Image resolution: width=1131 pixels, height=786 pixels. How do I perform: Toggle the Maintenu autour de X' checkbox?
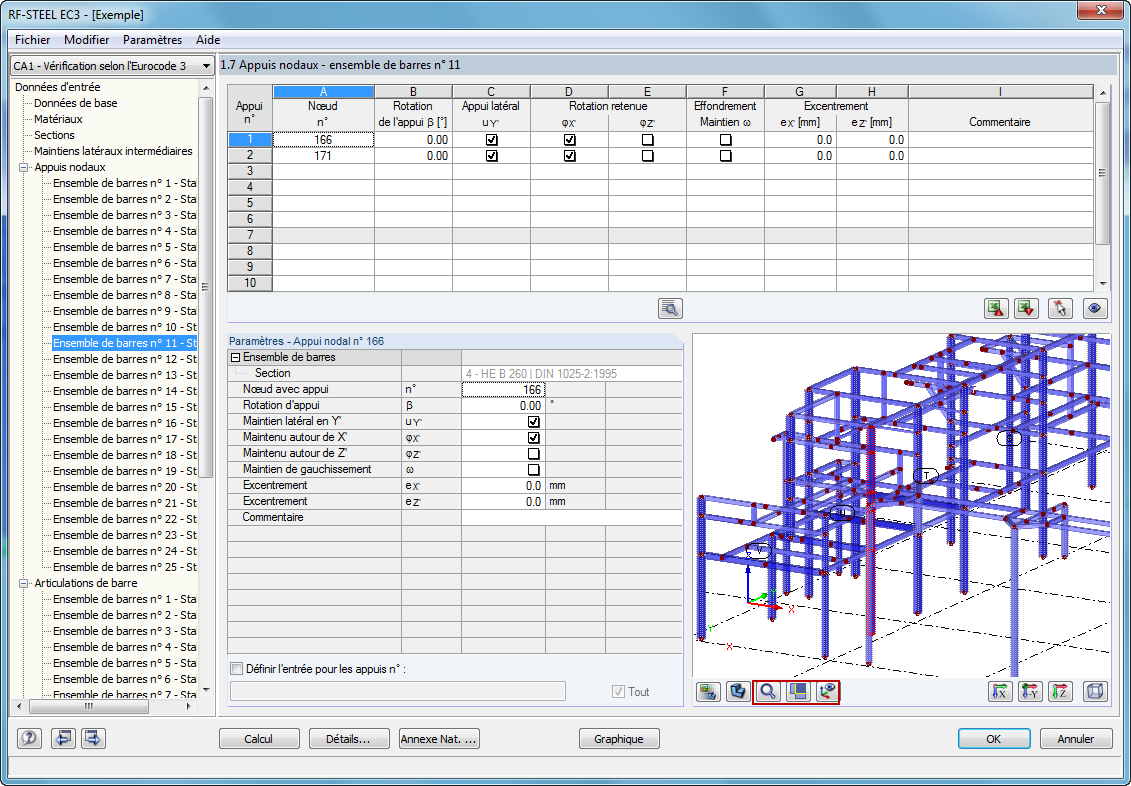534,438
